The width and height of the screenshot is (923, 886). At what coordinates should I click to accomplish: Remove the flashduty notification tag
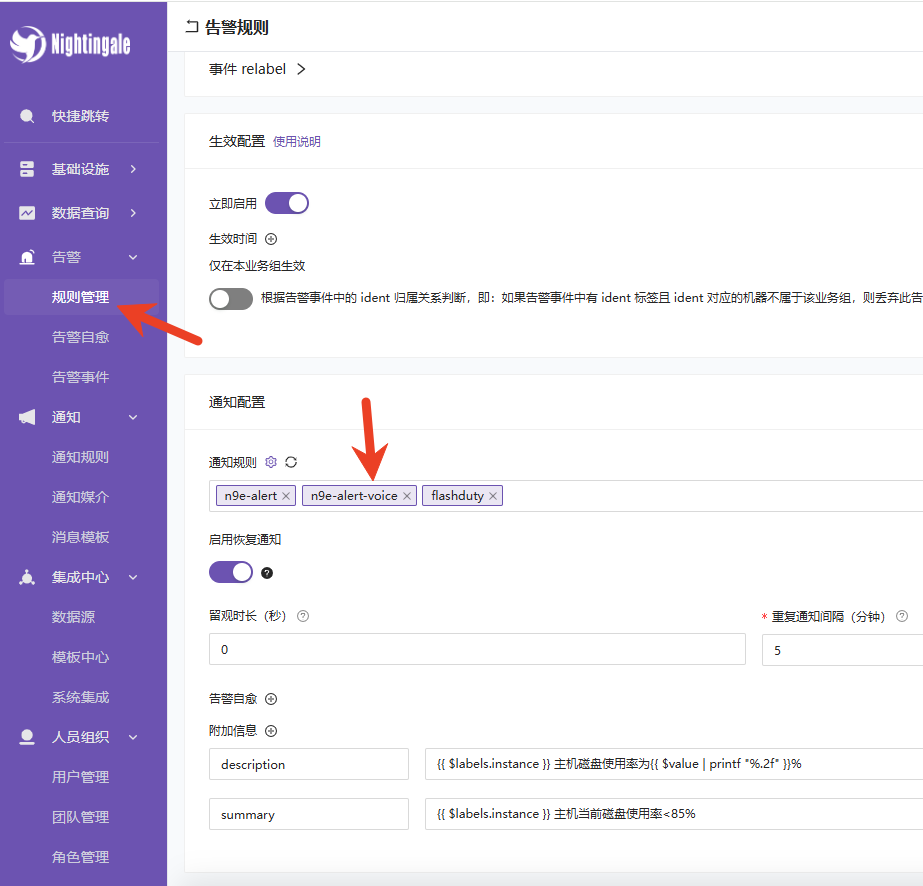tap(493, 496)
